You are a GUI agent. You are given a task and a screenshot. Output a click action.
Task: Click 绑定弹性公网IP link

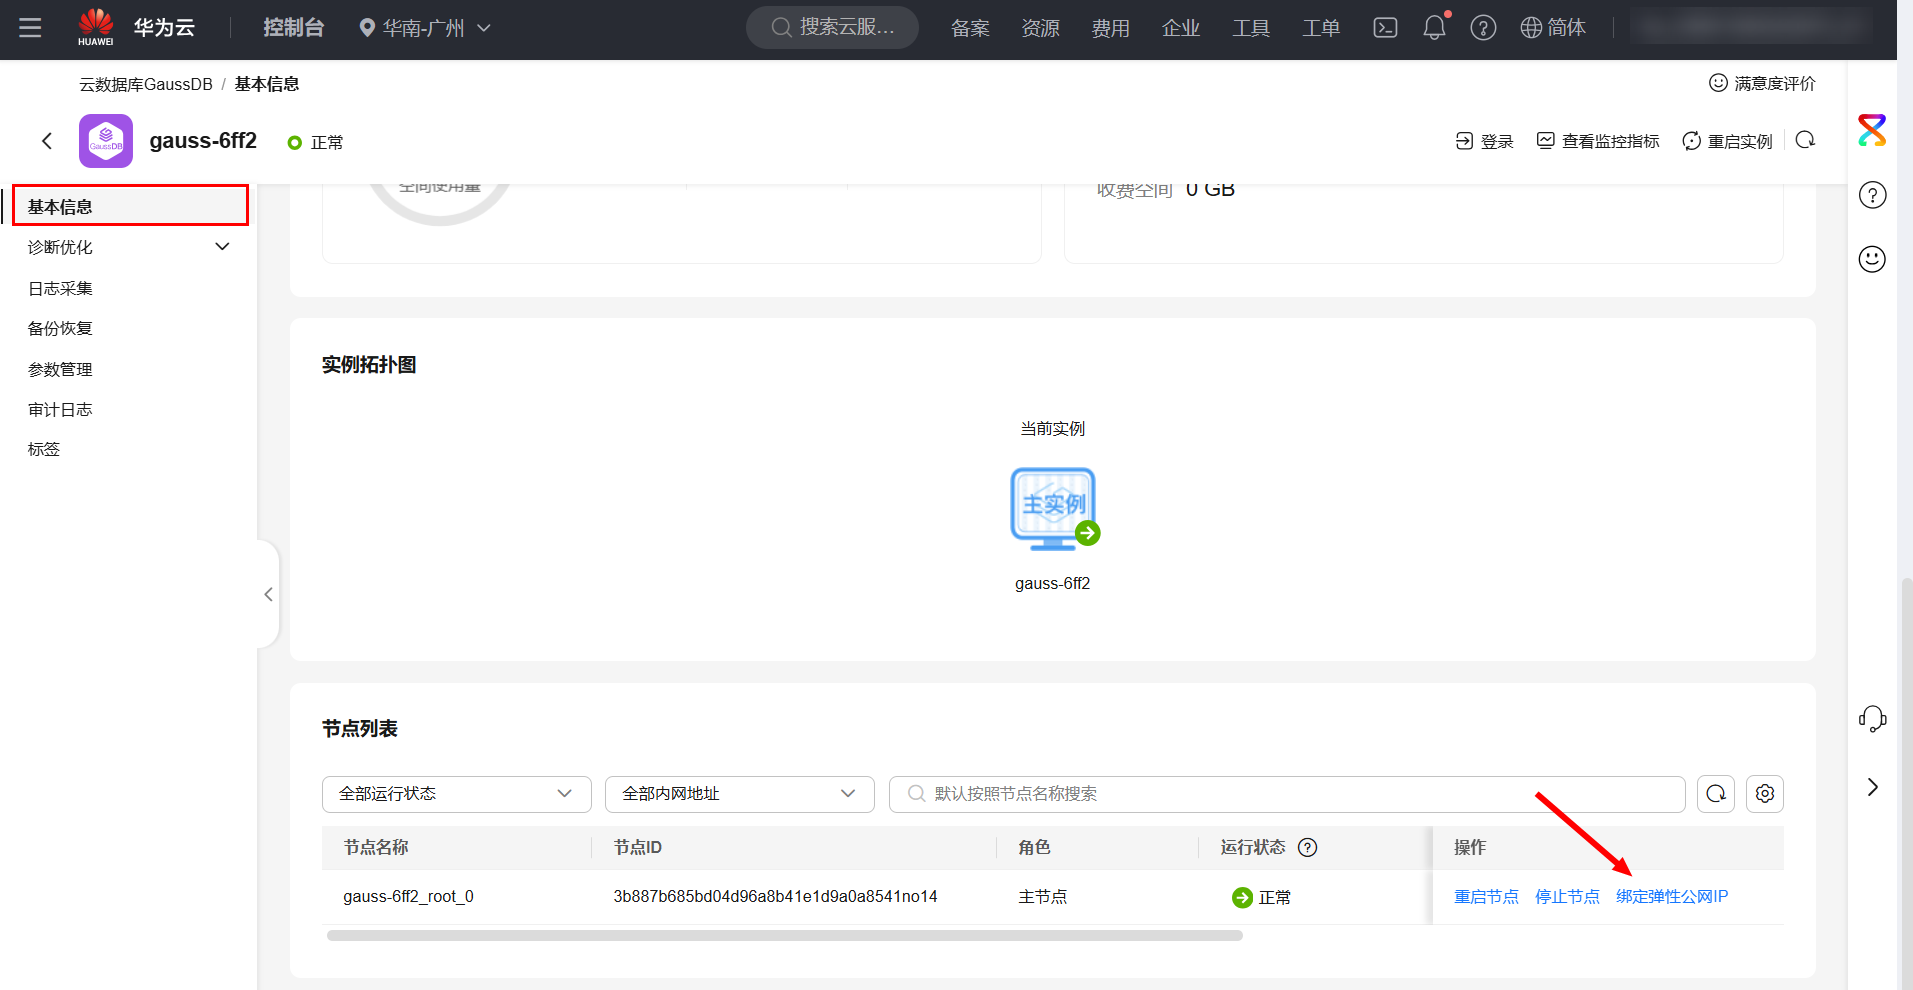pos(1672,897)
